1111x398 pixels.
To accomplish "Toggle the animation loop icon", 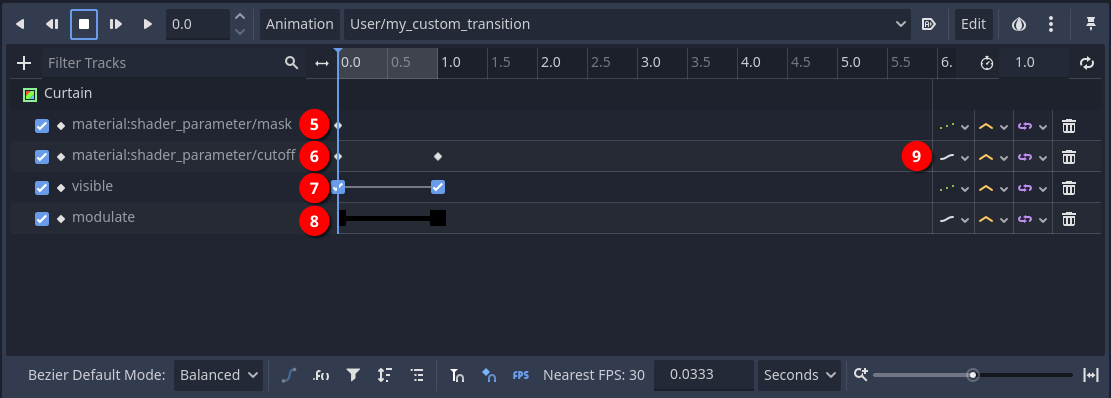I will tap(1087, 63).
